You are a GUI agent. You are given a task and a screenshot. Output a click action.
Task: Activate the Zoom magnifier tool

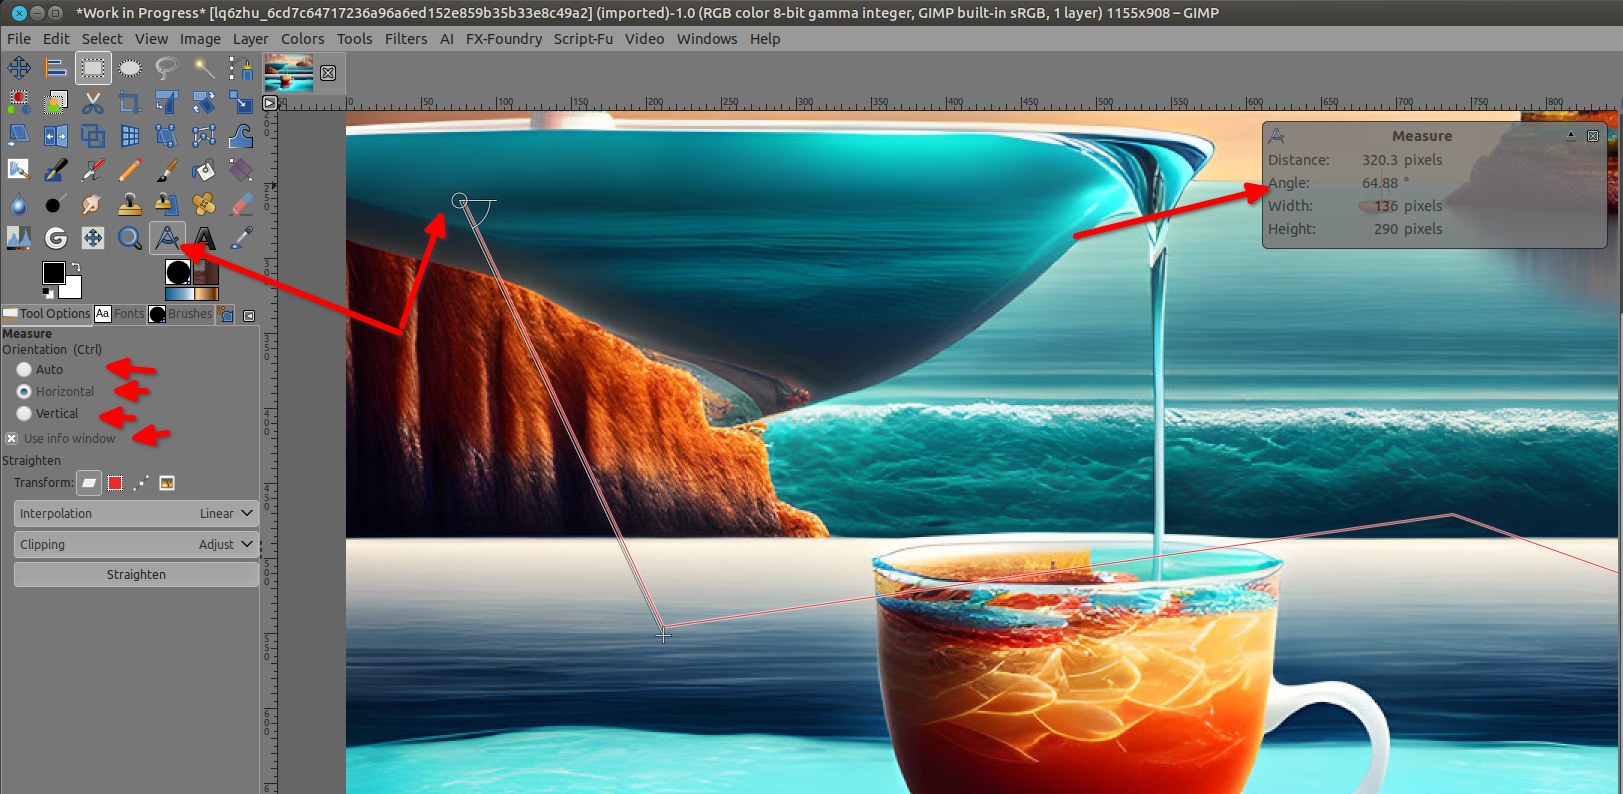[x=130, y=238]
